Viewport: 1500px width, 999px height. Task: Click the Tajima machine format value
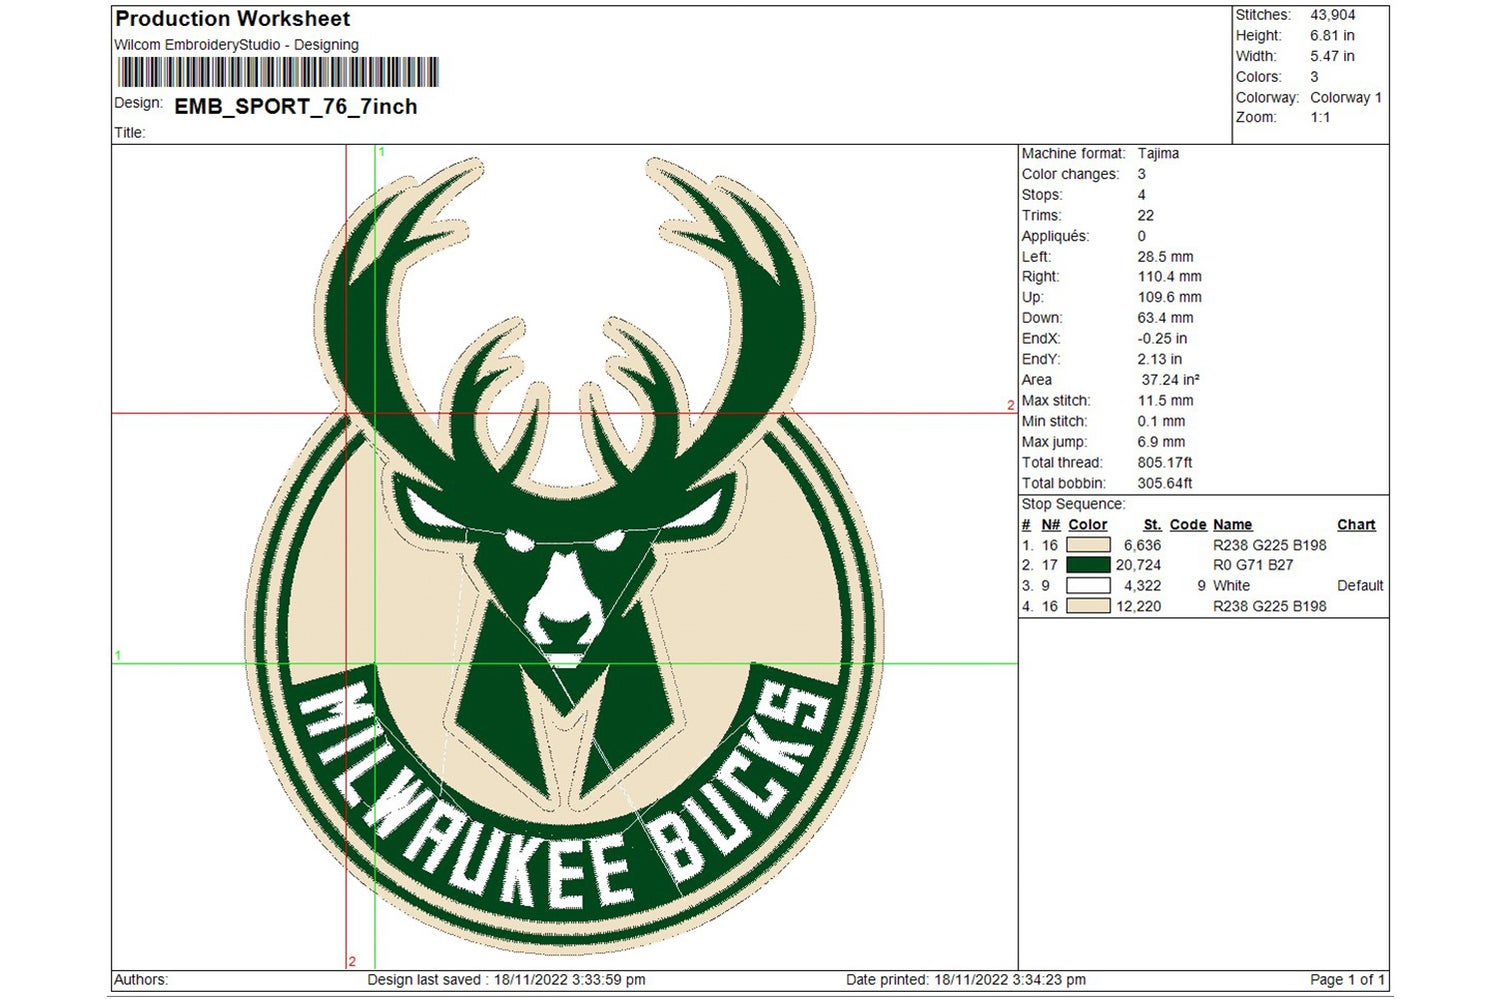[x=1158, y=153]
